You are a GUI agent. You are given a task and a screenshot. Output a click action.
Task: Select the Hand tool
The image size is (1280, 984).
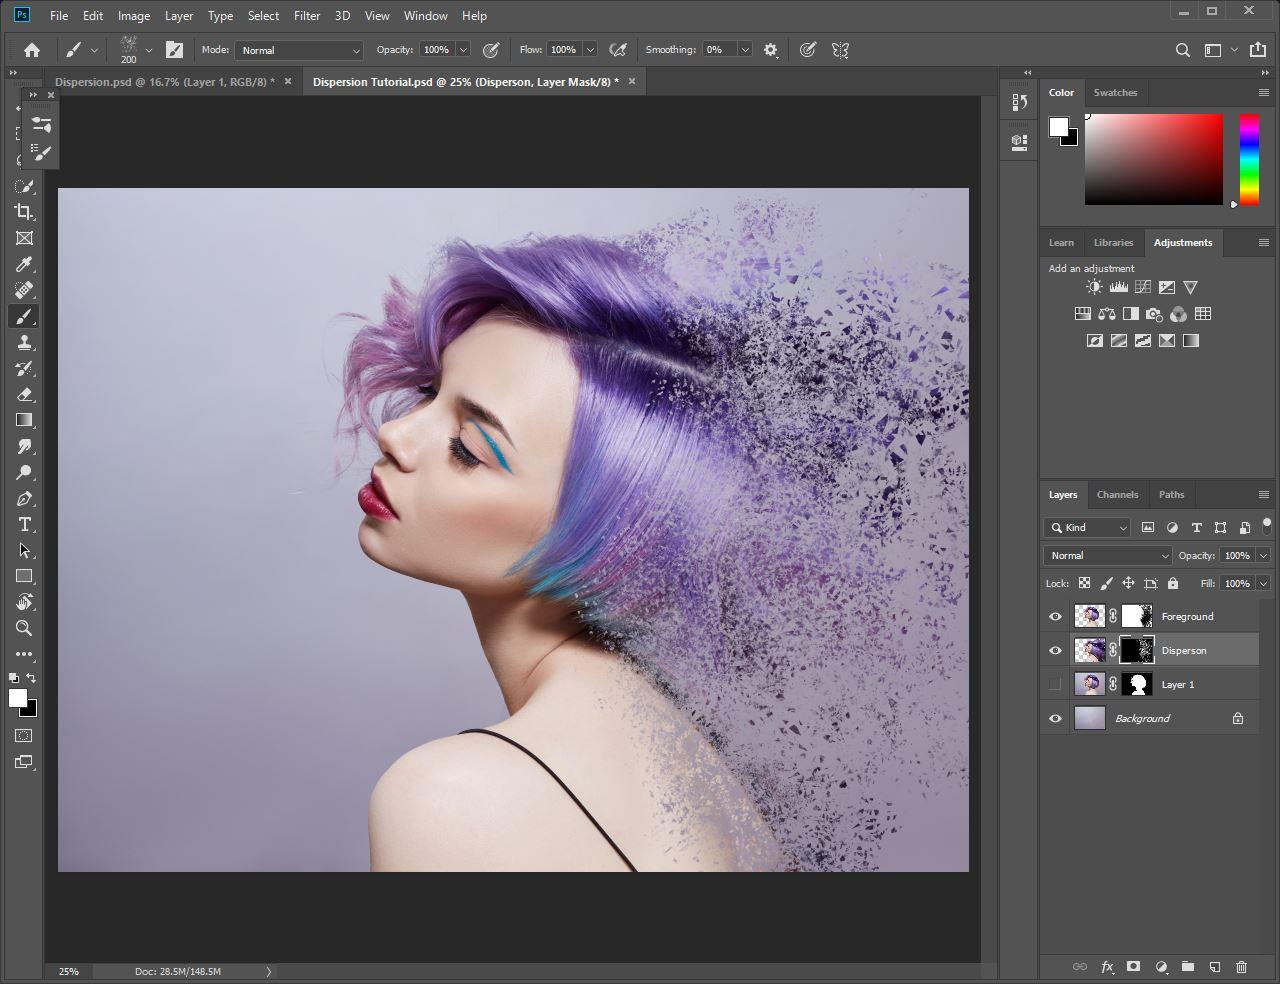(x=24, y=602)
